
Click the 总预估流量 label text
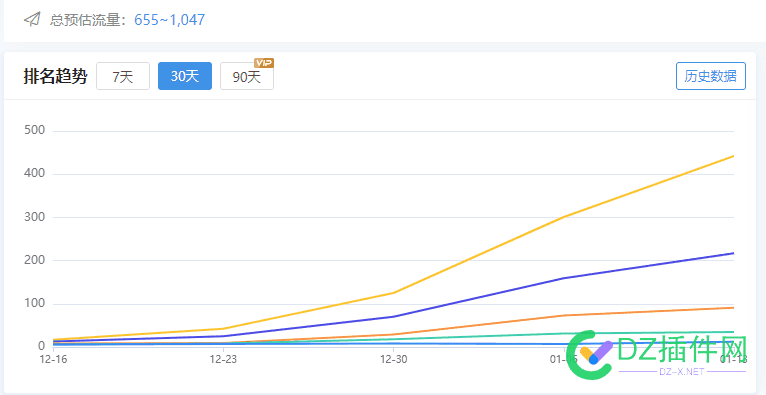click(x=88, y=20)
